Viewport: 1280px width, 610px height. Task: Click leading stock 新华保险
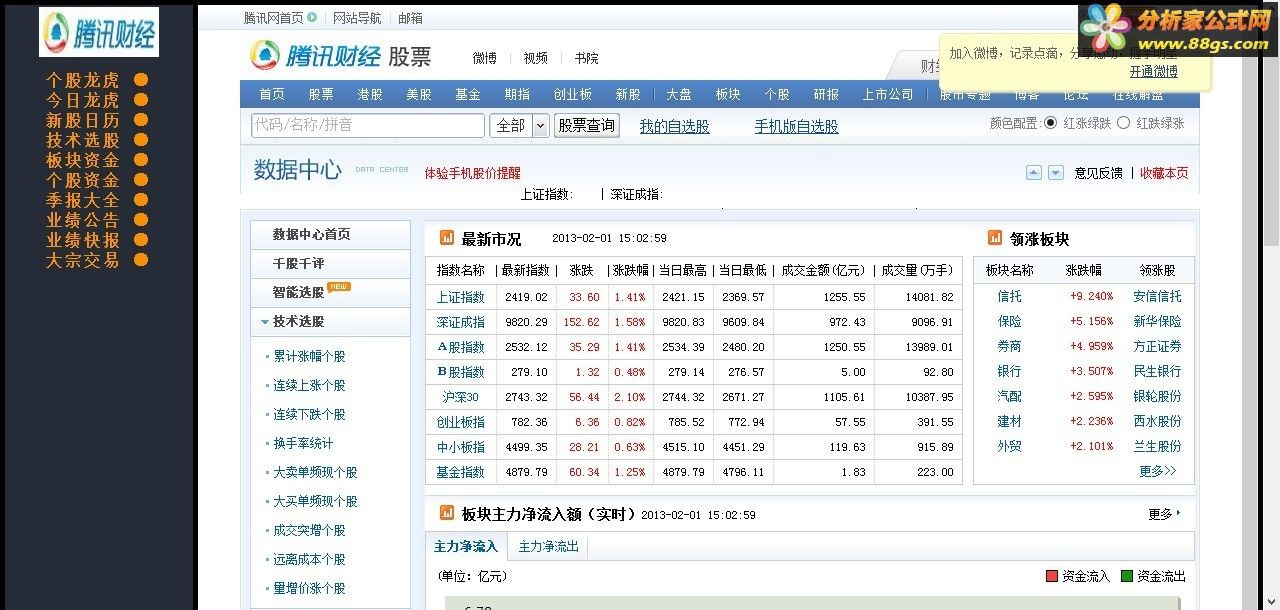1157,321
